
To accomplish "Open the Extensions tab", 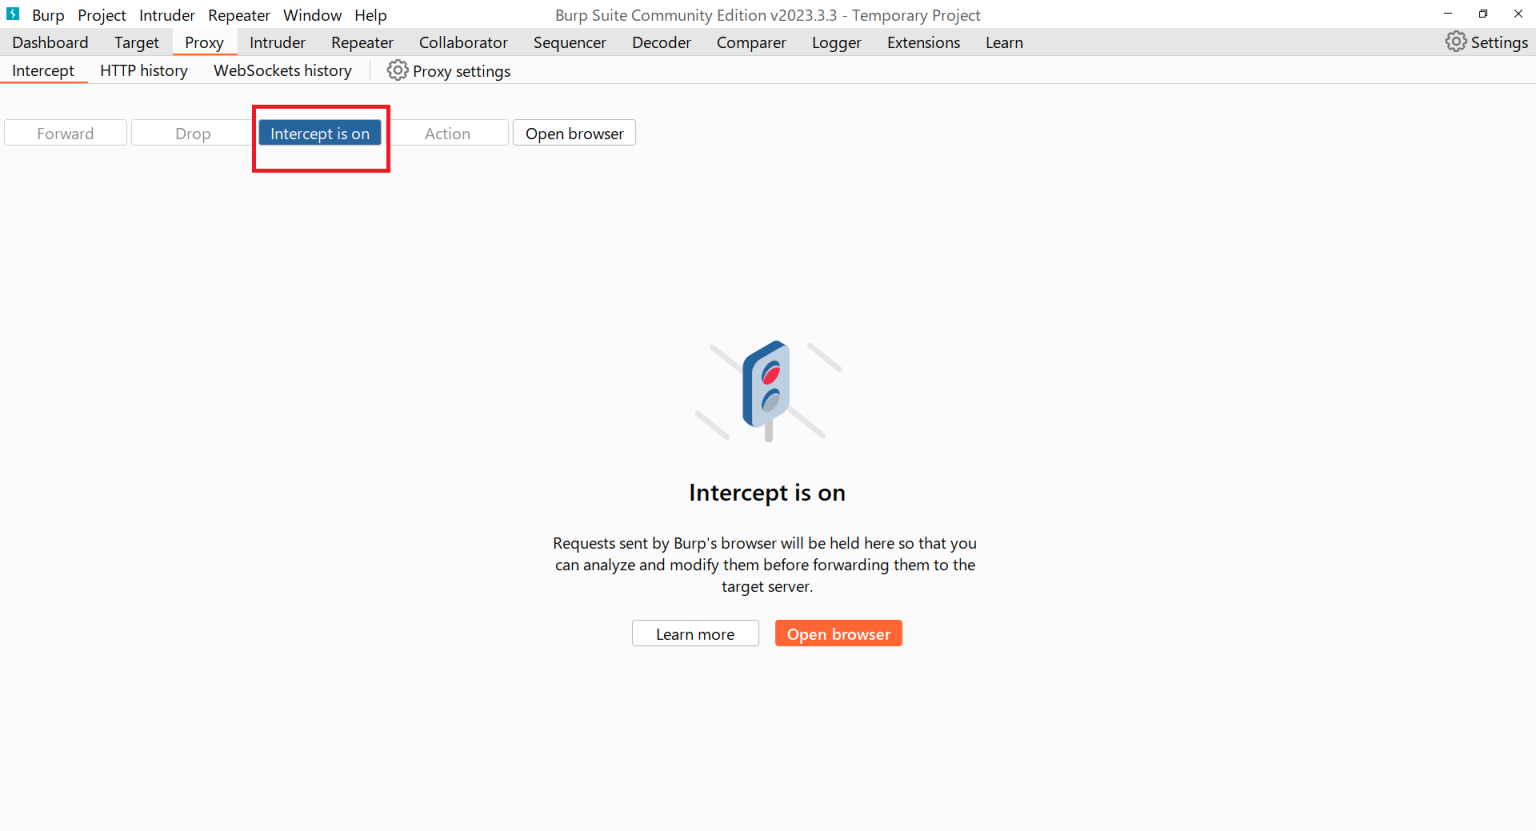I will [x=923, y=42].
